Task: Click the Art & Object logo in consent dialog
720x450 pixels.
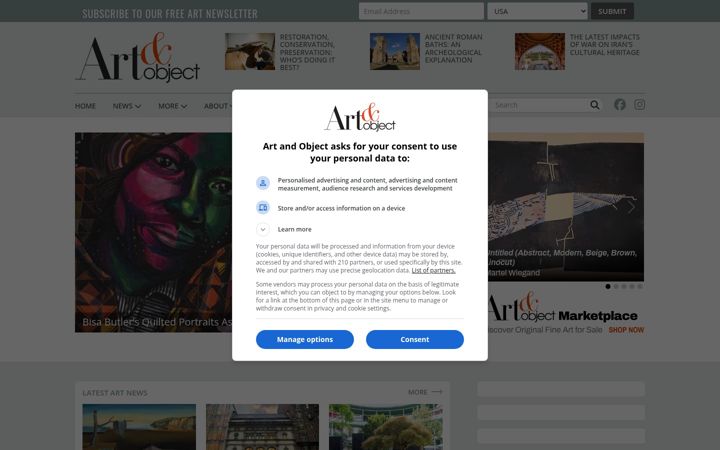Action: coord(360,117)
